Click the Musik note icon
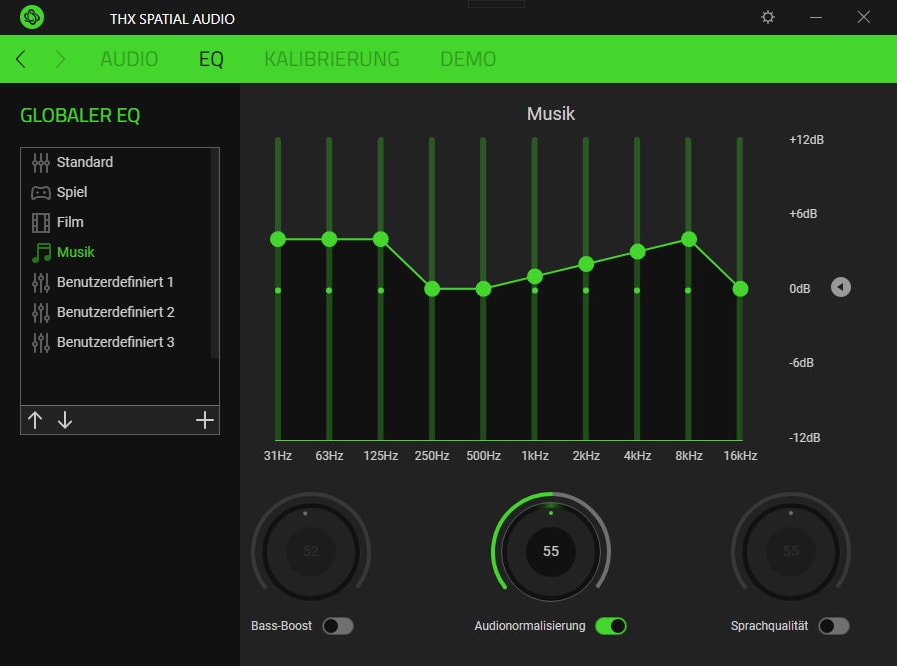Screen dimensions: 897x666 coord(41,252)
